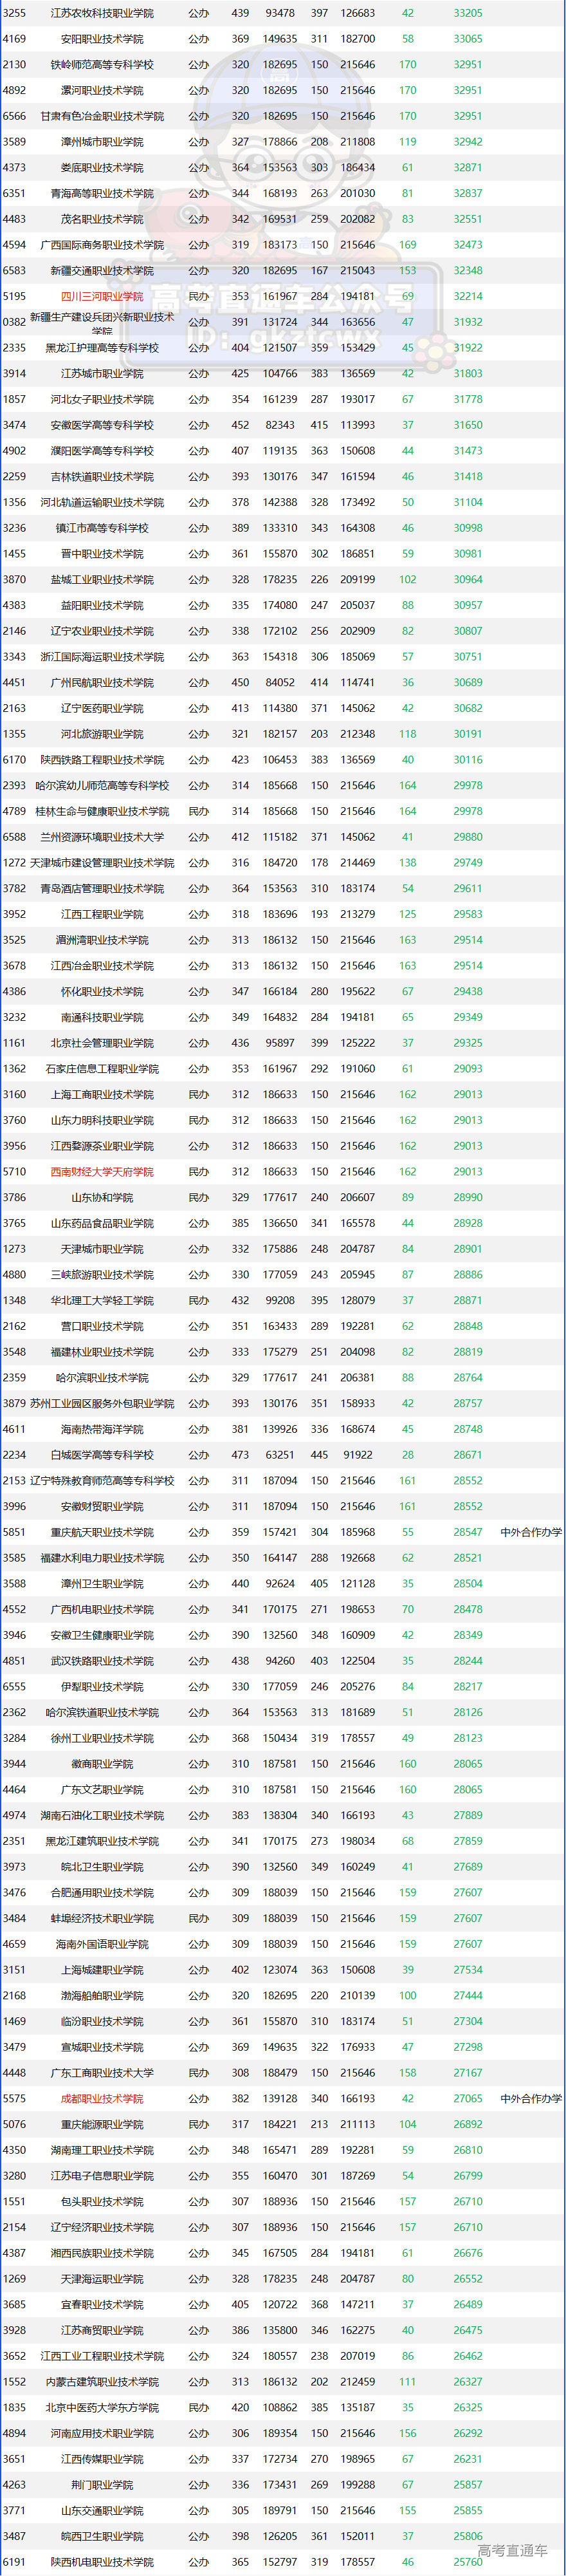The width and height of the screenshot is (566, 2576).
Task: Click 华北理工大学轻工学院 school name
Action: (102, 1301)
